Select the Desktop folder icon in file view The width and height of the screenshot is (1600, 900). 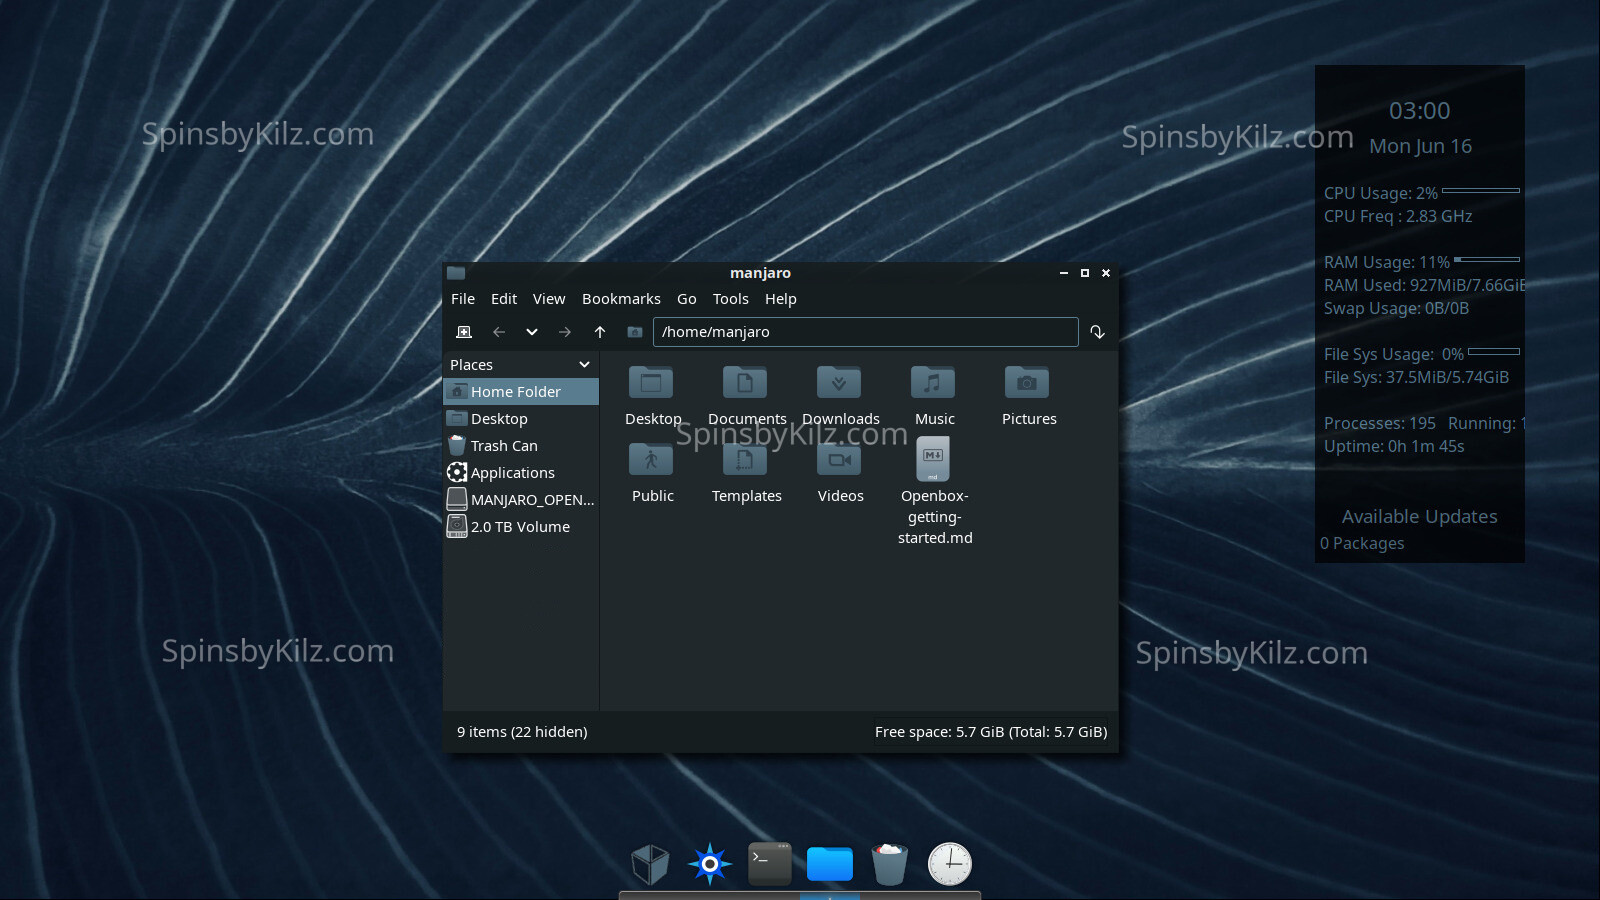point(651,382)
